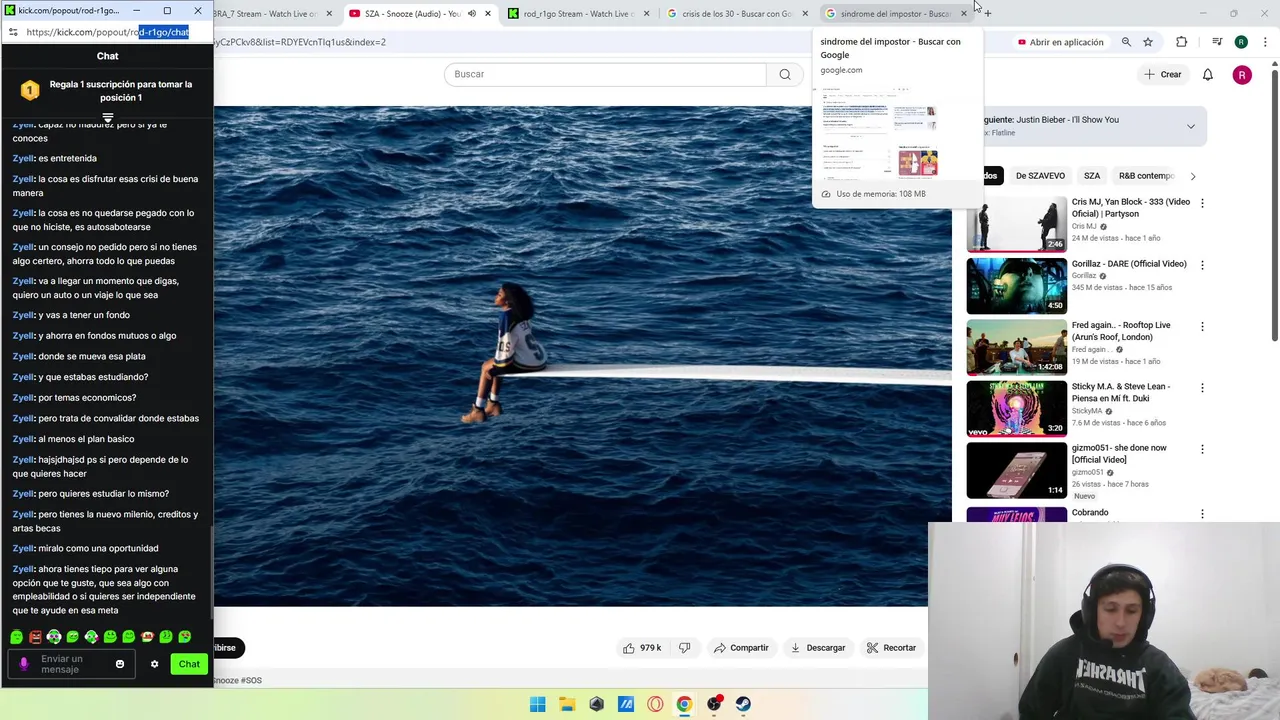Click the Descargar download button
The height and width of the screenshot is (720, 1280).
pos(818,648)
